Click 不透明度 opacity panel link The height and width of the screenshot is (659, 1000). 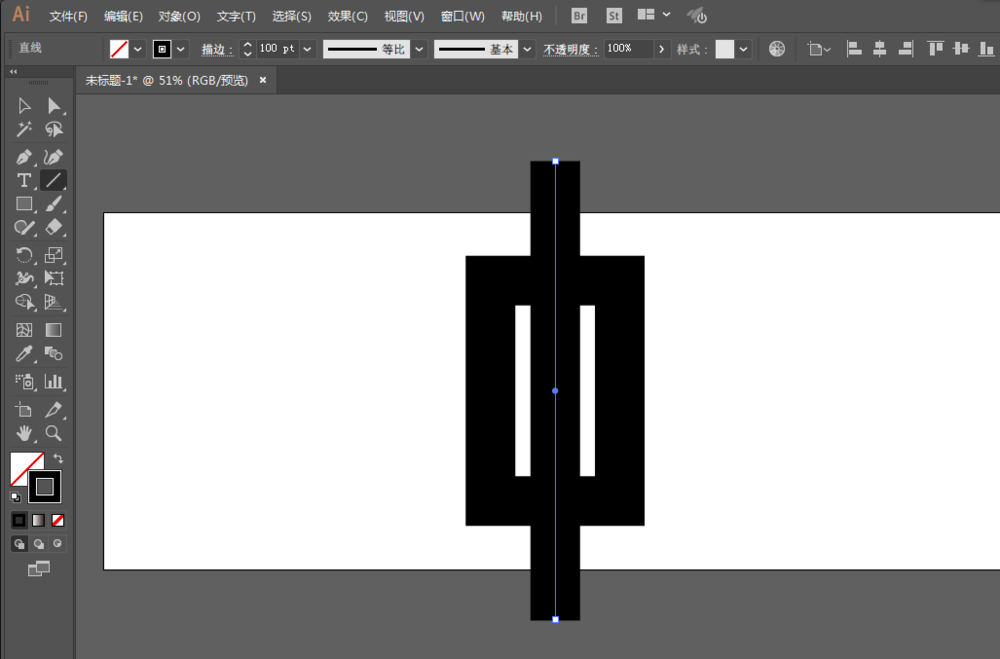point(570,49)
